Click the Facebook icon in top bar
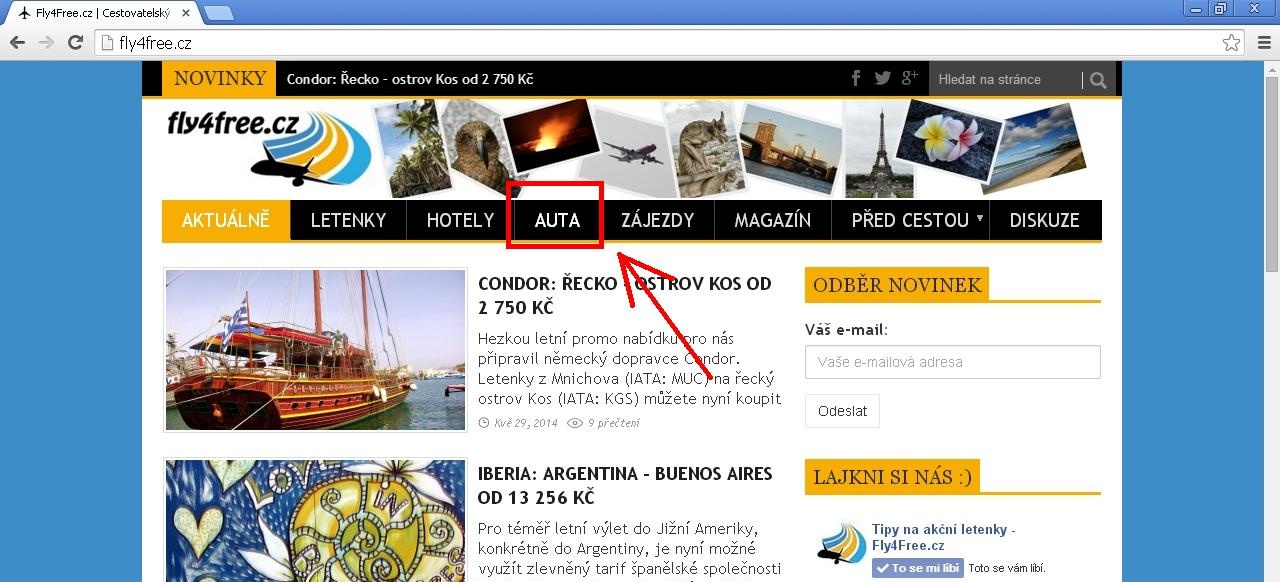The height and width of the screenshot is (582, 1280). click(x=856, y=79)
